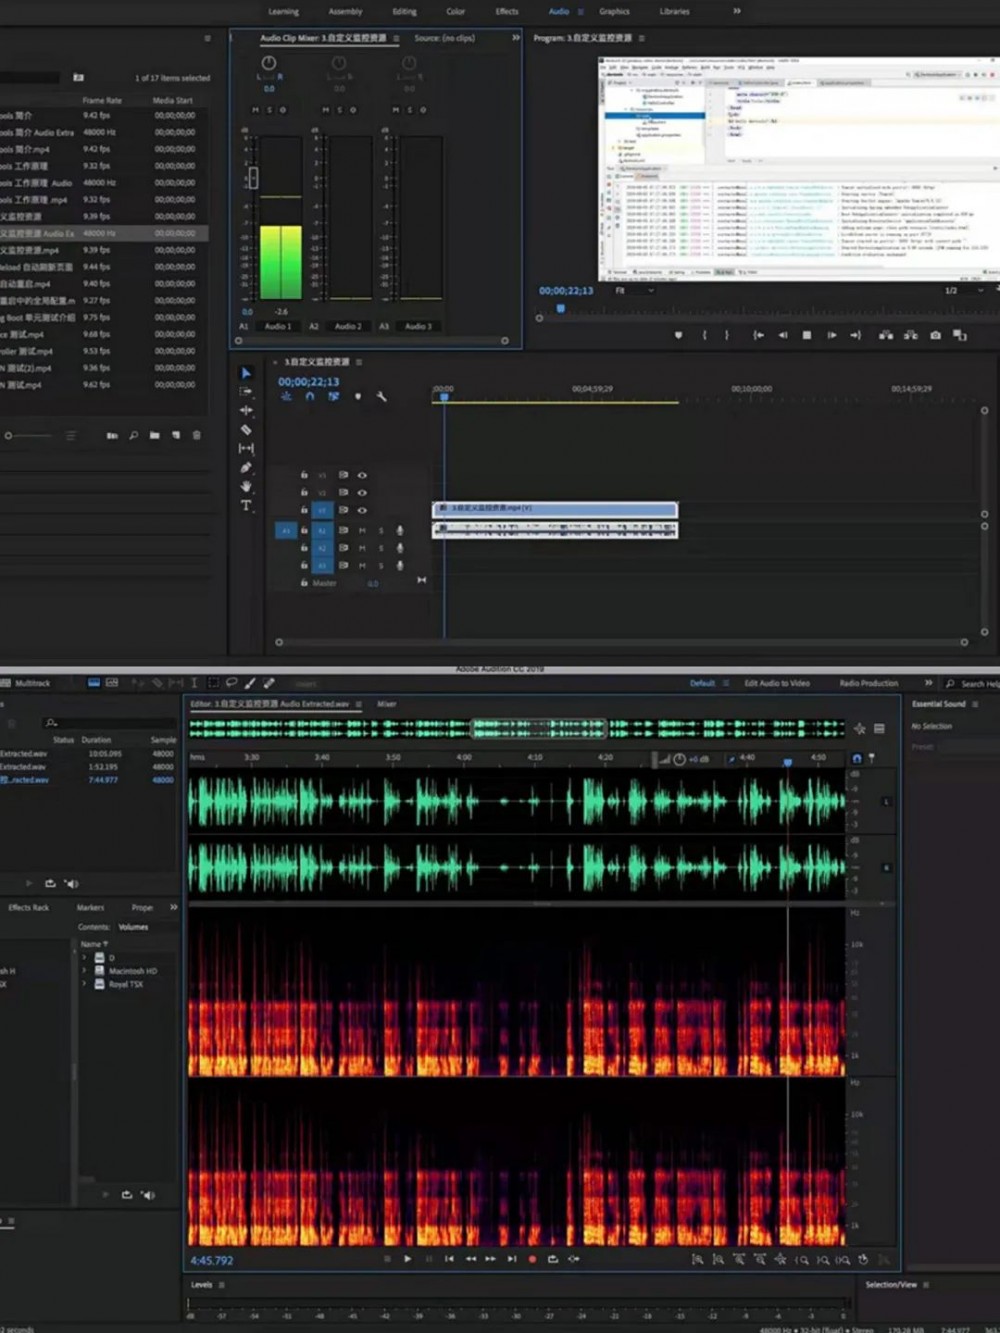Select the Selection tool in Premiere timeline toolbar
This screenshot has height=1333, width=1000.
pos(246,373)
